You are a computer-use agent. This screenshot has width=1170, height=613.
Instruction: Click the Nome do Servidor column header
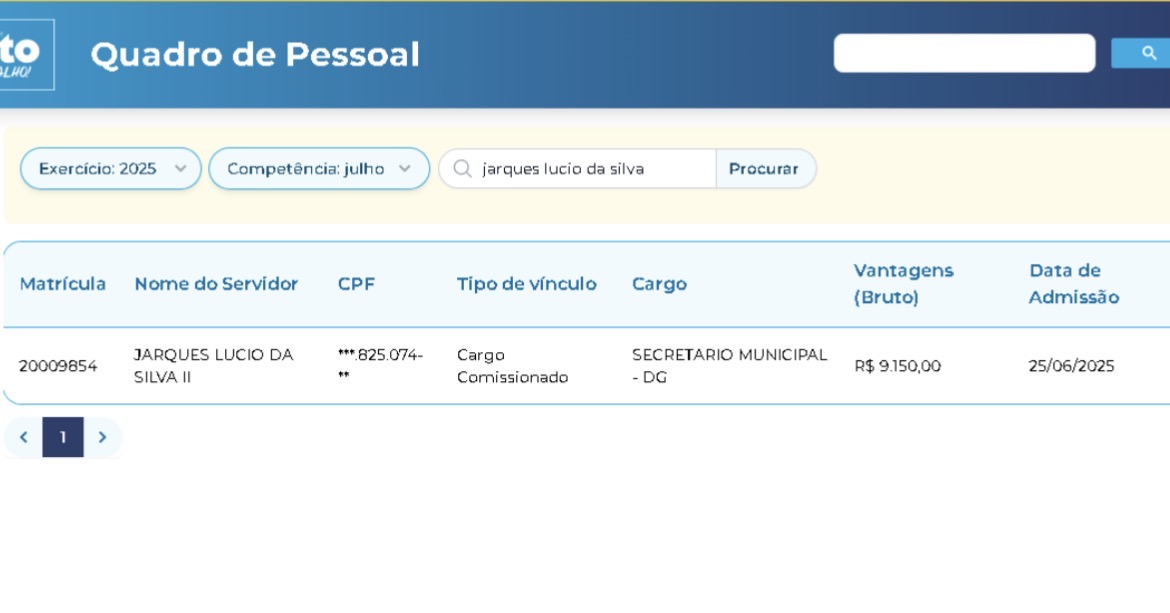click(x=216, y=283)
